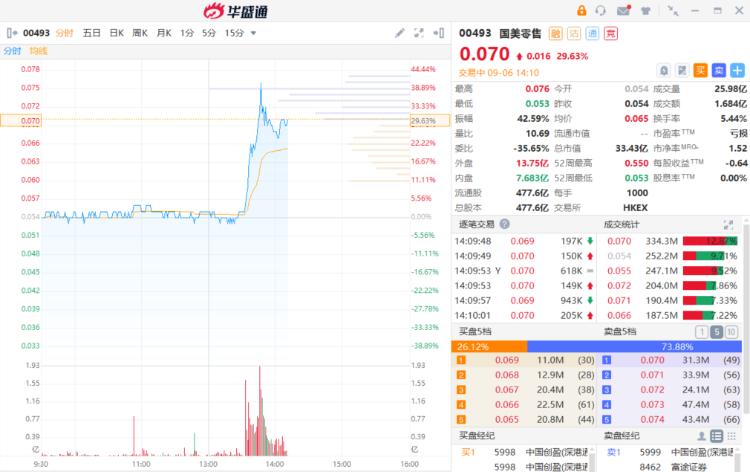This screenshot has height=472, width=750.
Task: Click the 14:09:48 trade row
Action: click(x=524, y=241)
